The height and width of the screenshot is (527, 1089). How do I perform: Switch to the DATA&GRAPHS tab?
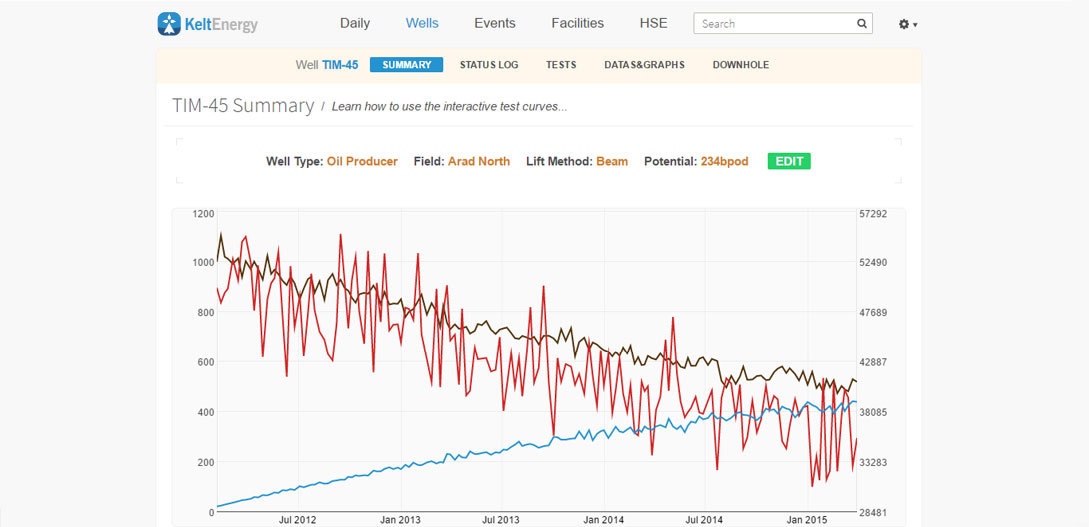[645, 65]
